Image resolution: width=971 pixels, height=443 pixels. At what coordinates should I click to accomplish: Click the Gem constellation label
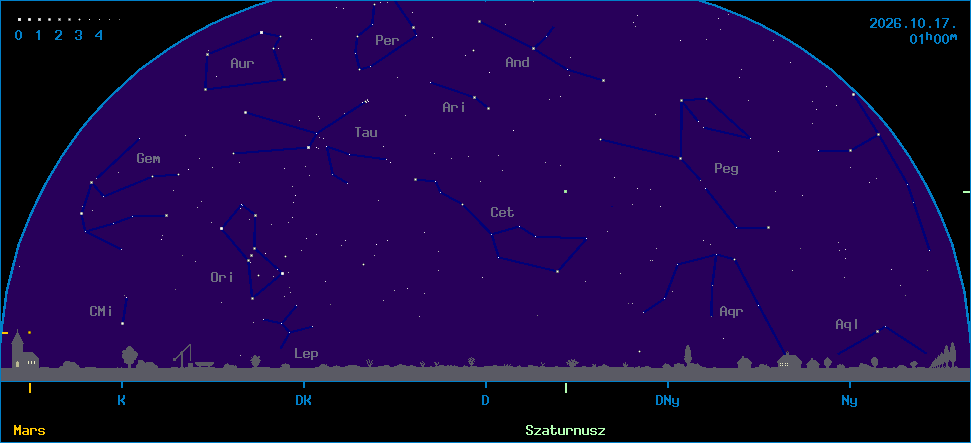pos(148,159)
